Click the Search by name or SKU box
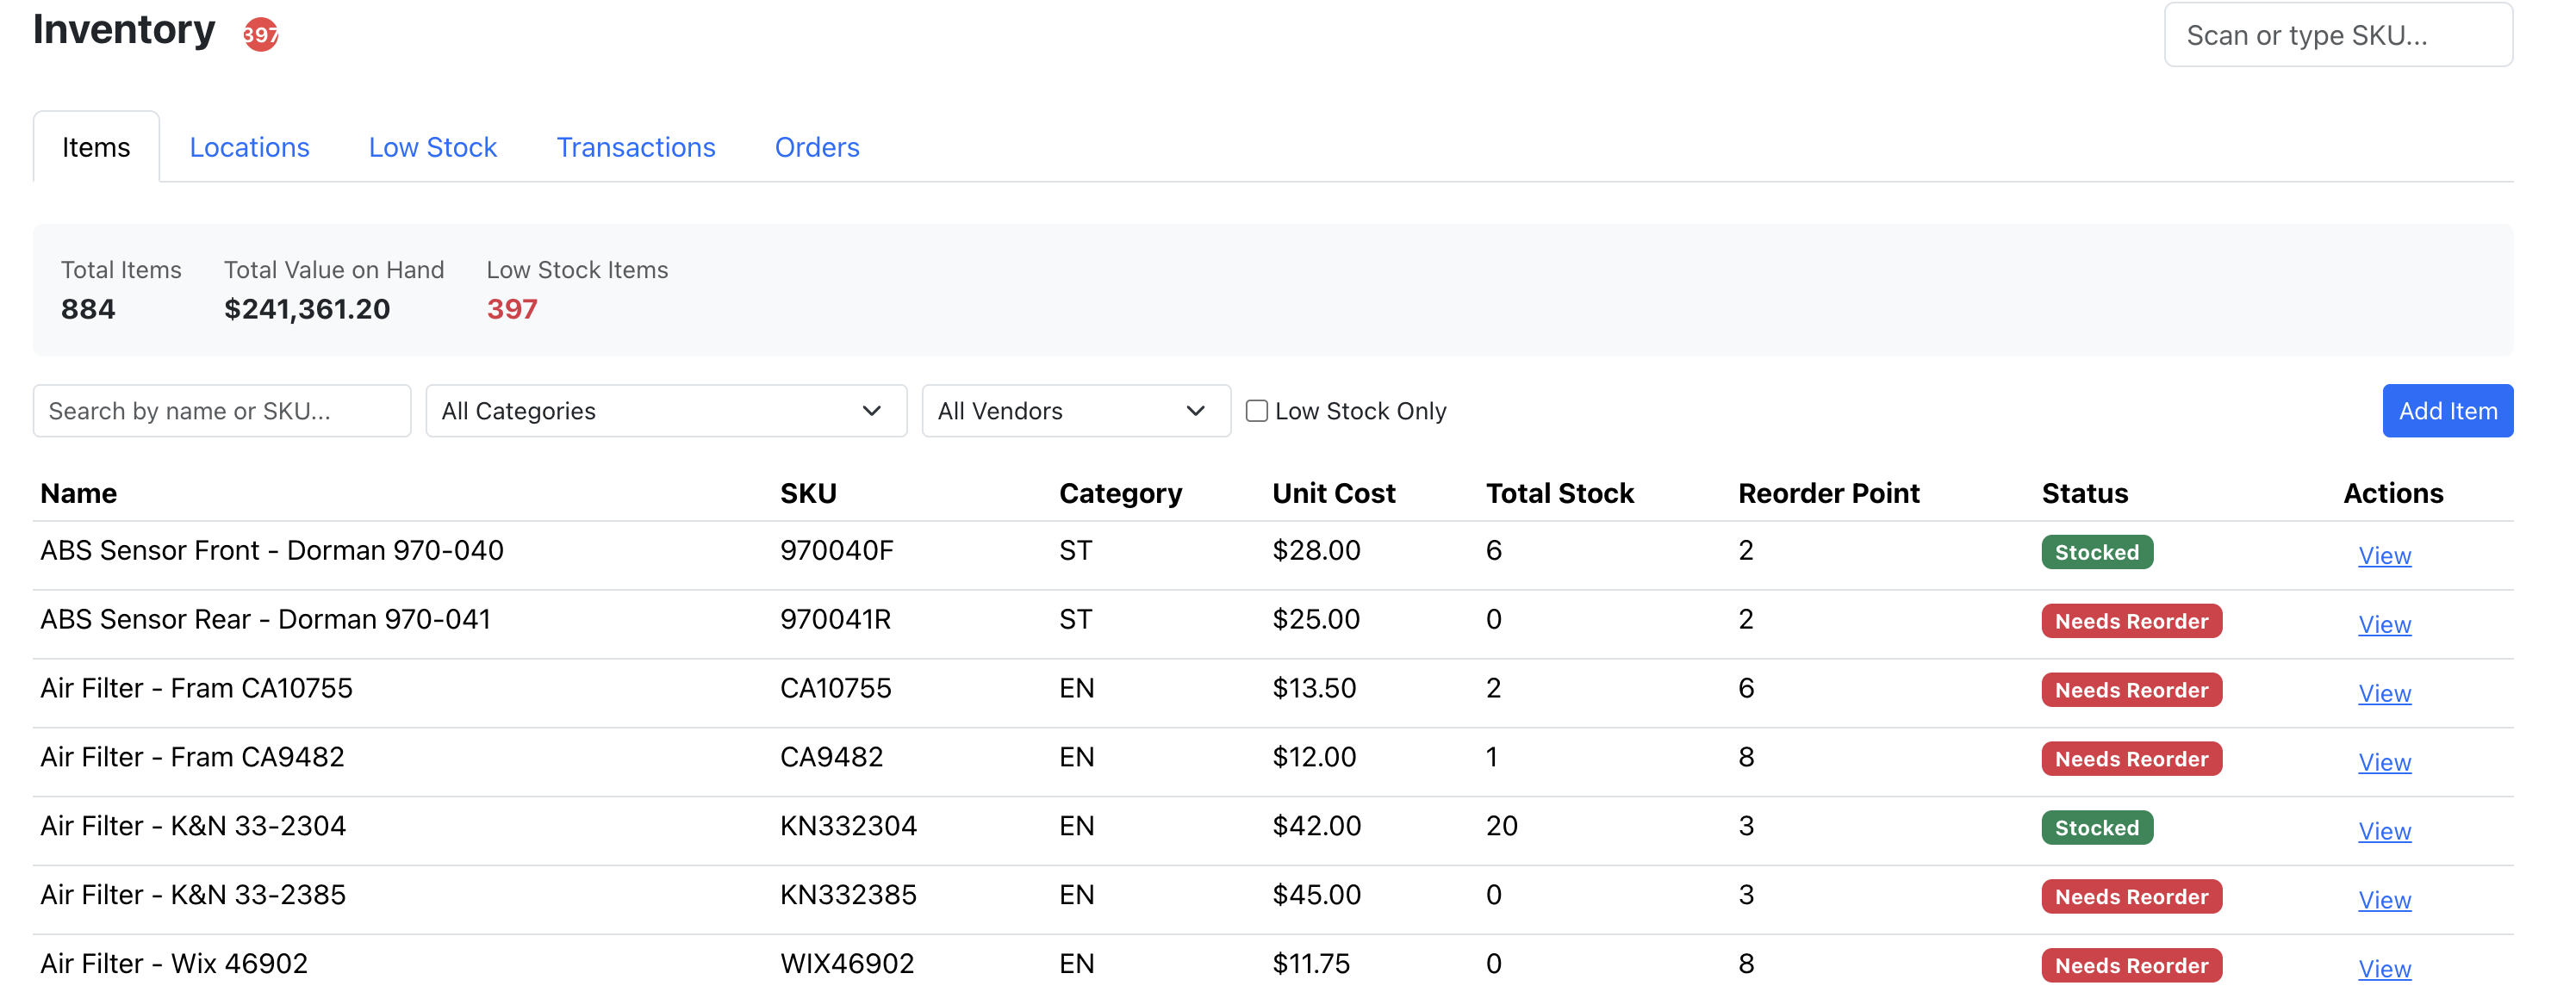This screenshot has width=2576, height=992. [x=222, y=411]
